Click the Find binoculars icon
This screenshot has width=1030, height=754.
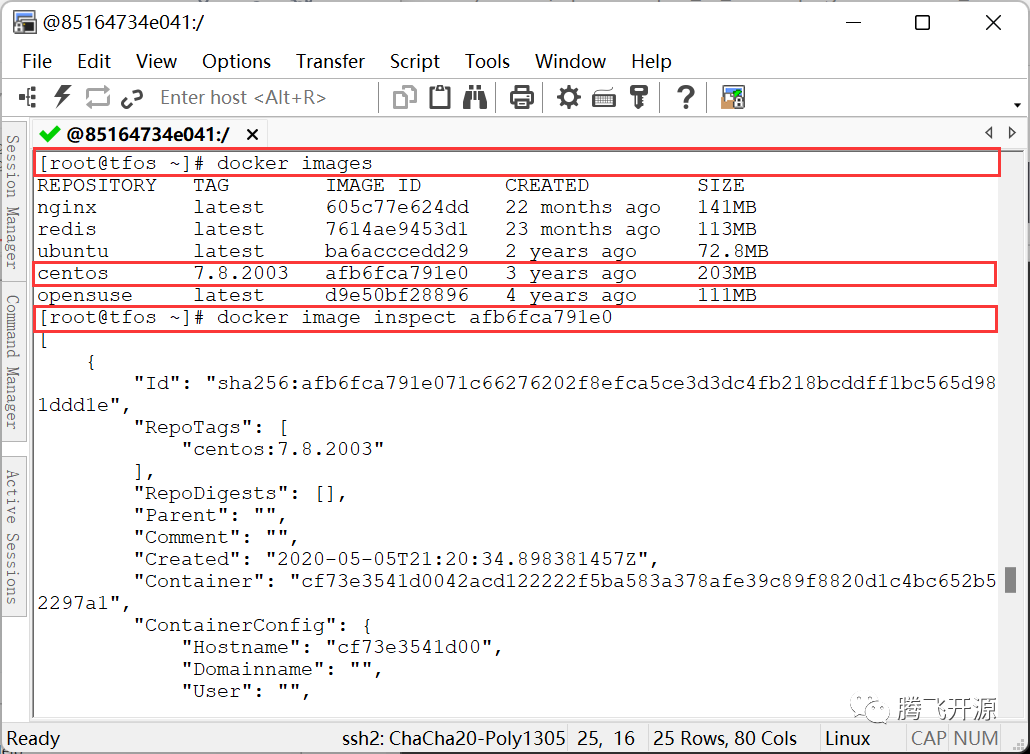tap(474, 97)
